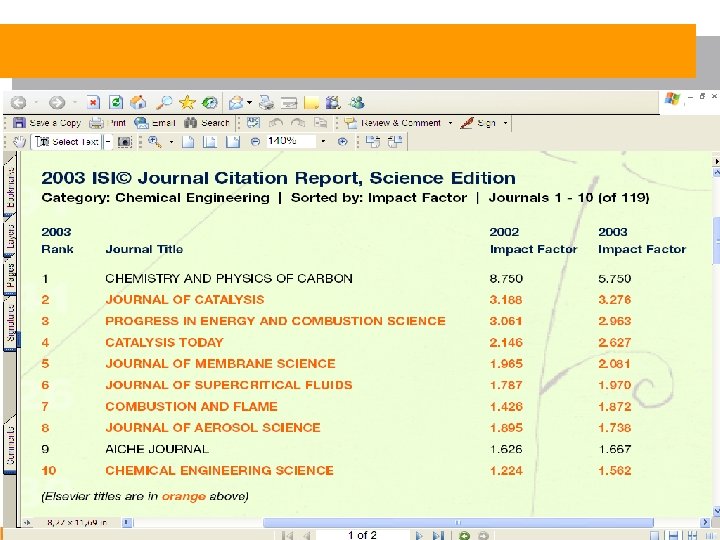Open the Layers side tab
The height and width of the screenshot is (540, 720).
pos(10,237)
